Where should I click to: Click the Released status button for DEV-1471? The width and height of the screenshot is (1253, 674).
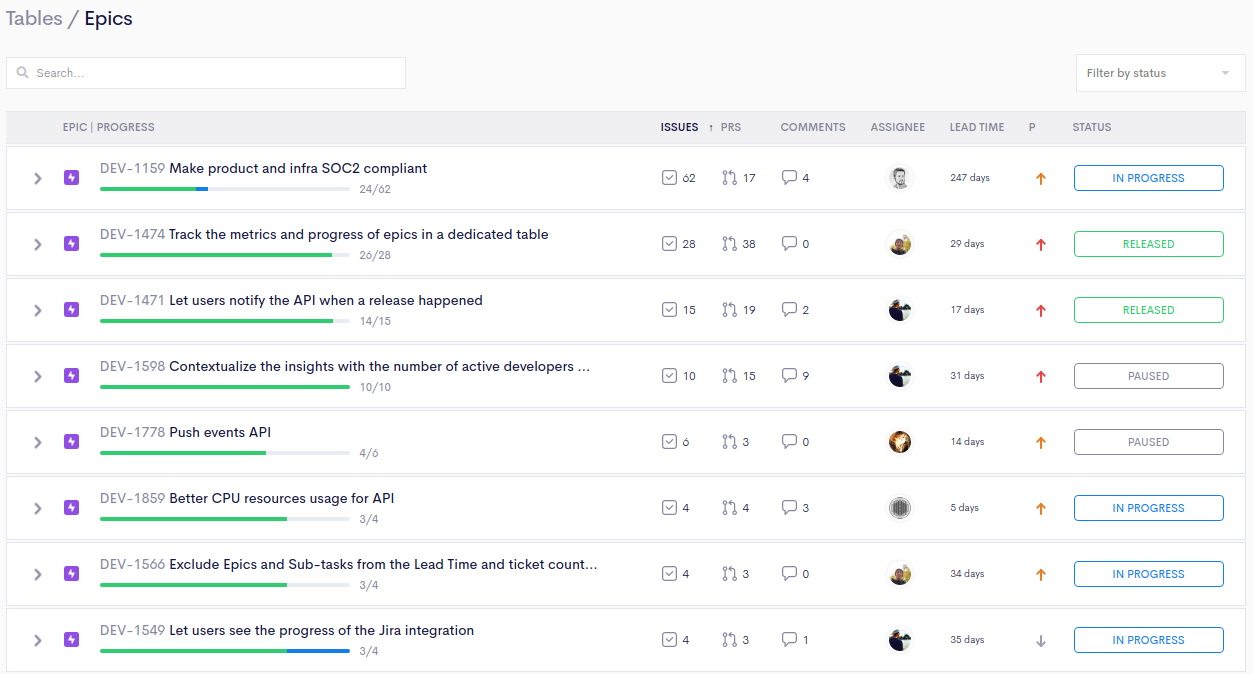1148,310
